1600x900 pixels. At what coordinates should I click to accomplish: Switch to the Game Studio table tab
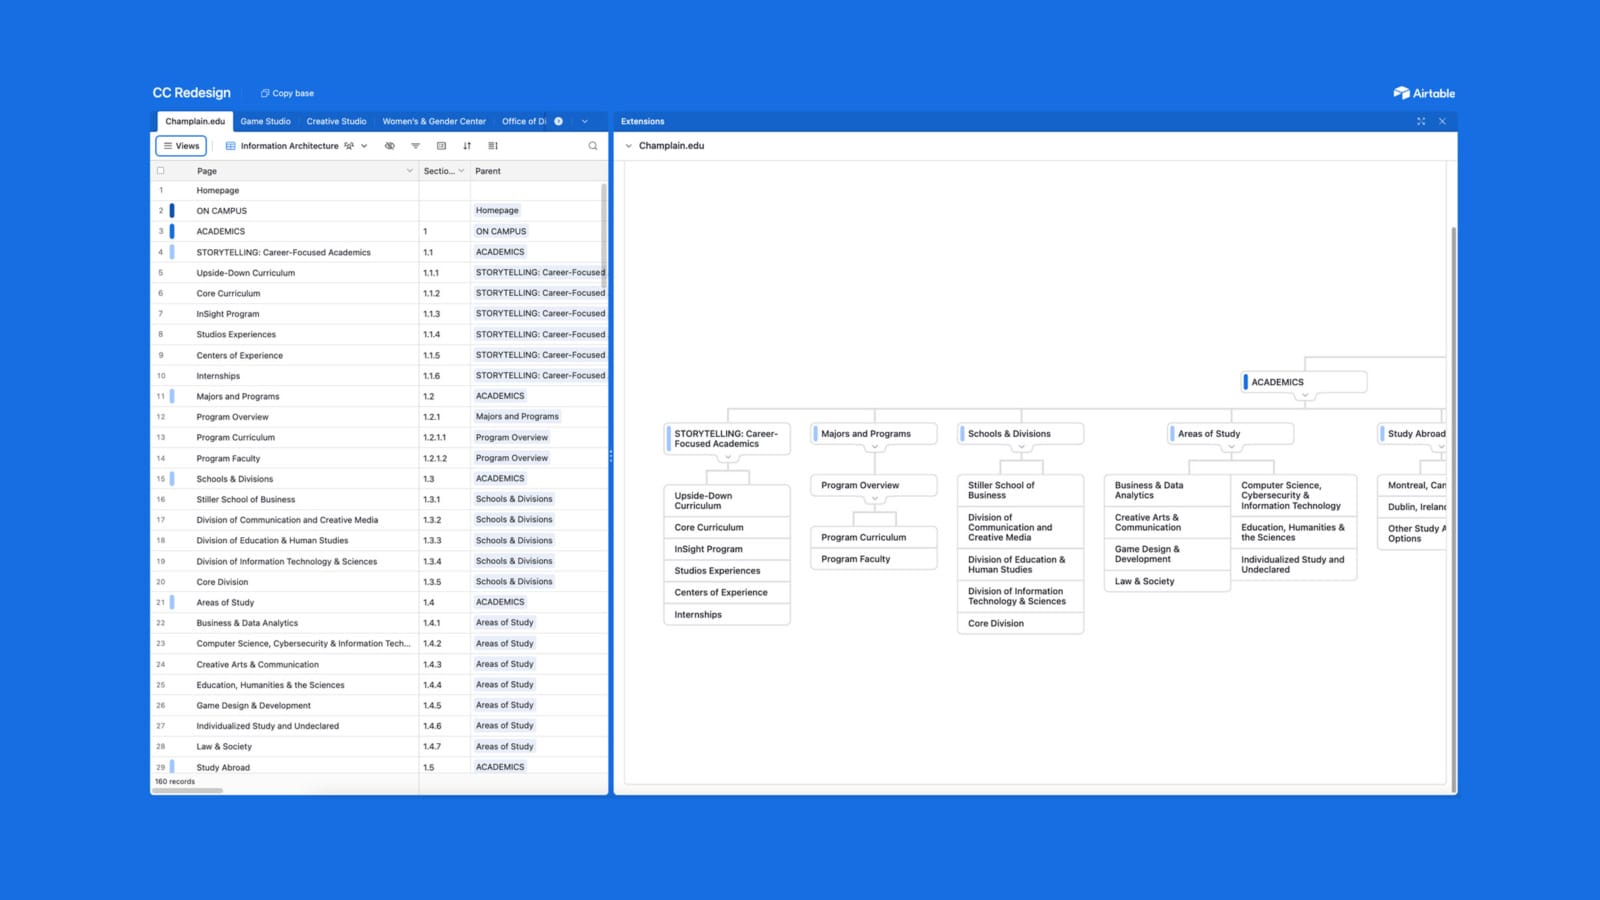point(265,121)
